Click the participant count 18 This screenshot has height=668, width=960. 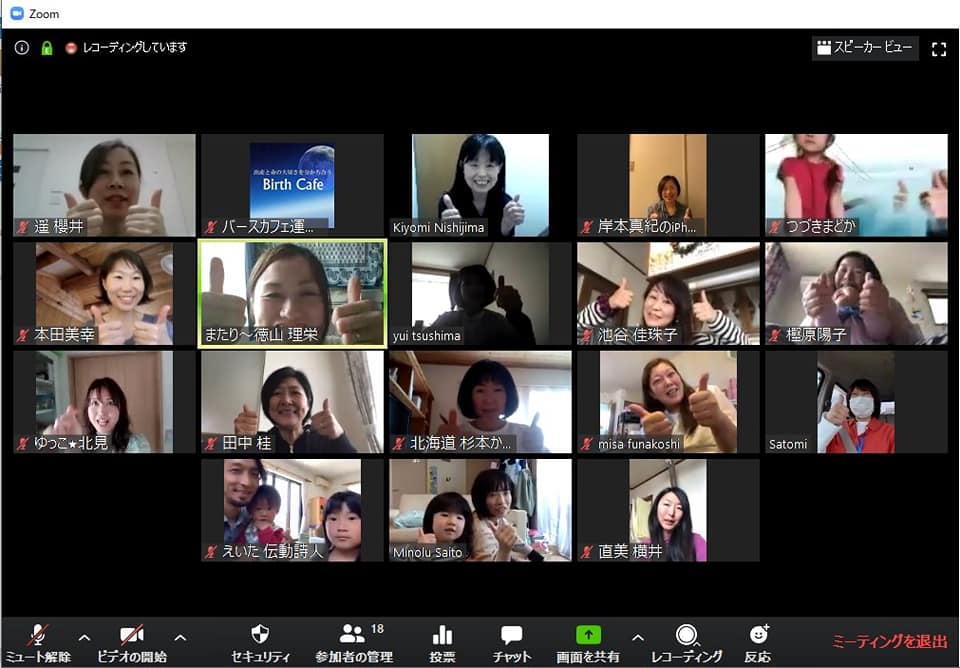[x=377, y=629]
